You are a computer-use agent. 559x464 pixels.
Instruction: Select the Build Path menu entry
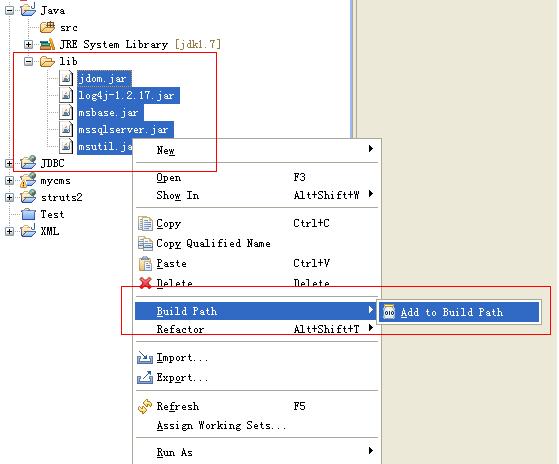(256, 311)
